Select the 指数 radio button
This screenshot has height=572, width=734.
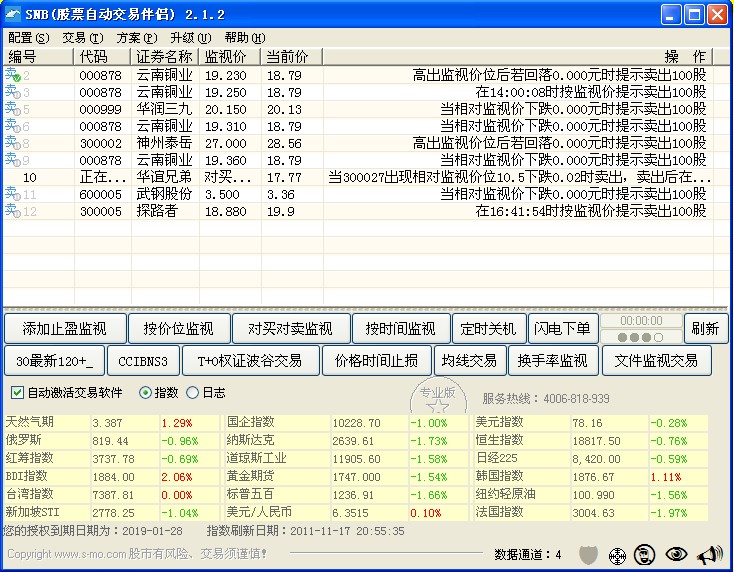pyautogui.click(x=145, y=393)
